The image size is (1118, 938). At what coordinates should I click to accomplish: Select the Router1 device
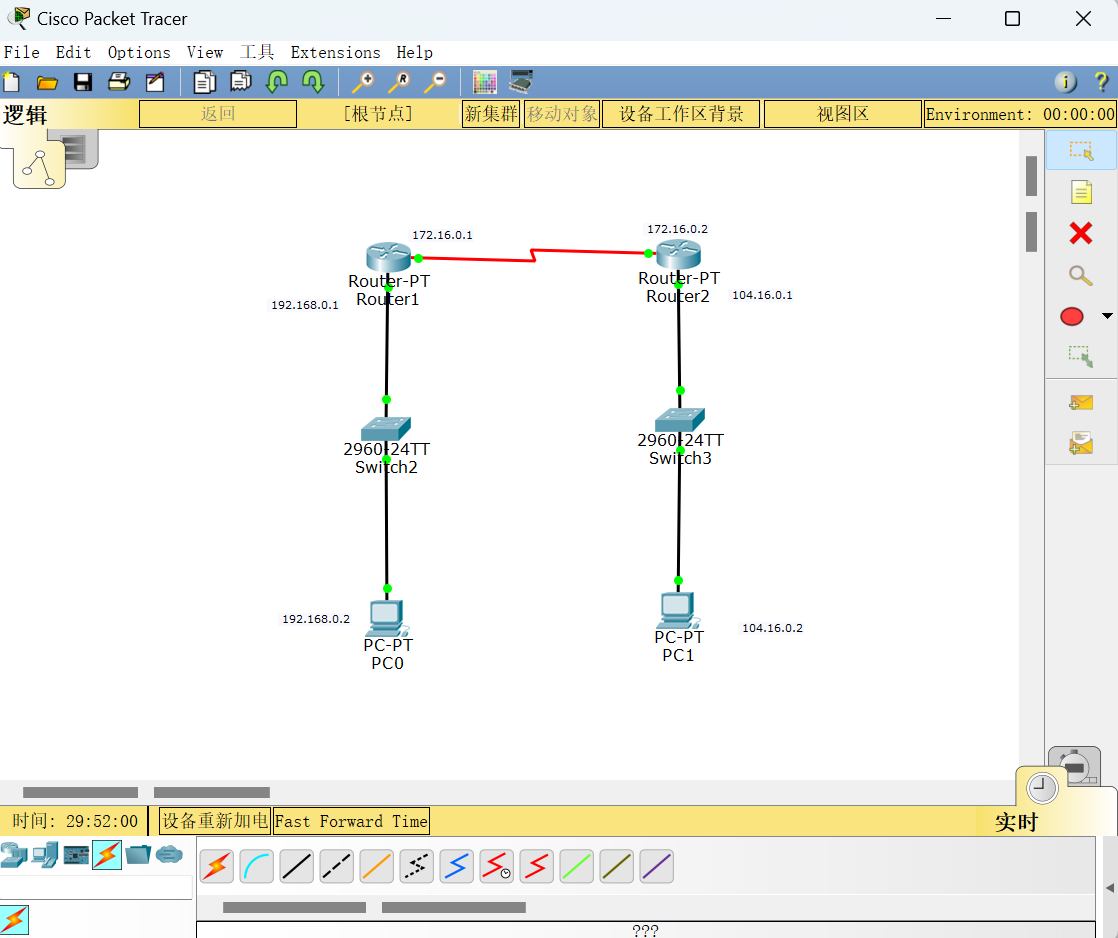click(389, 257)
